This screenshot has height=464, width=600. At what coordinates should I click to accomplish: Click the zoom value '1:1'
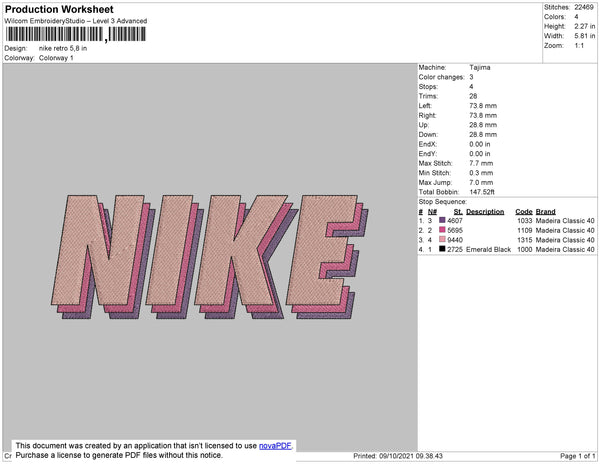point(579,46)
